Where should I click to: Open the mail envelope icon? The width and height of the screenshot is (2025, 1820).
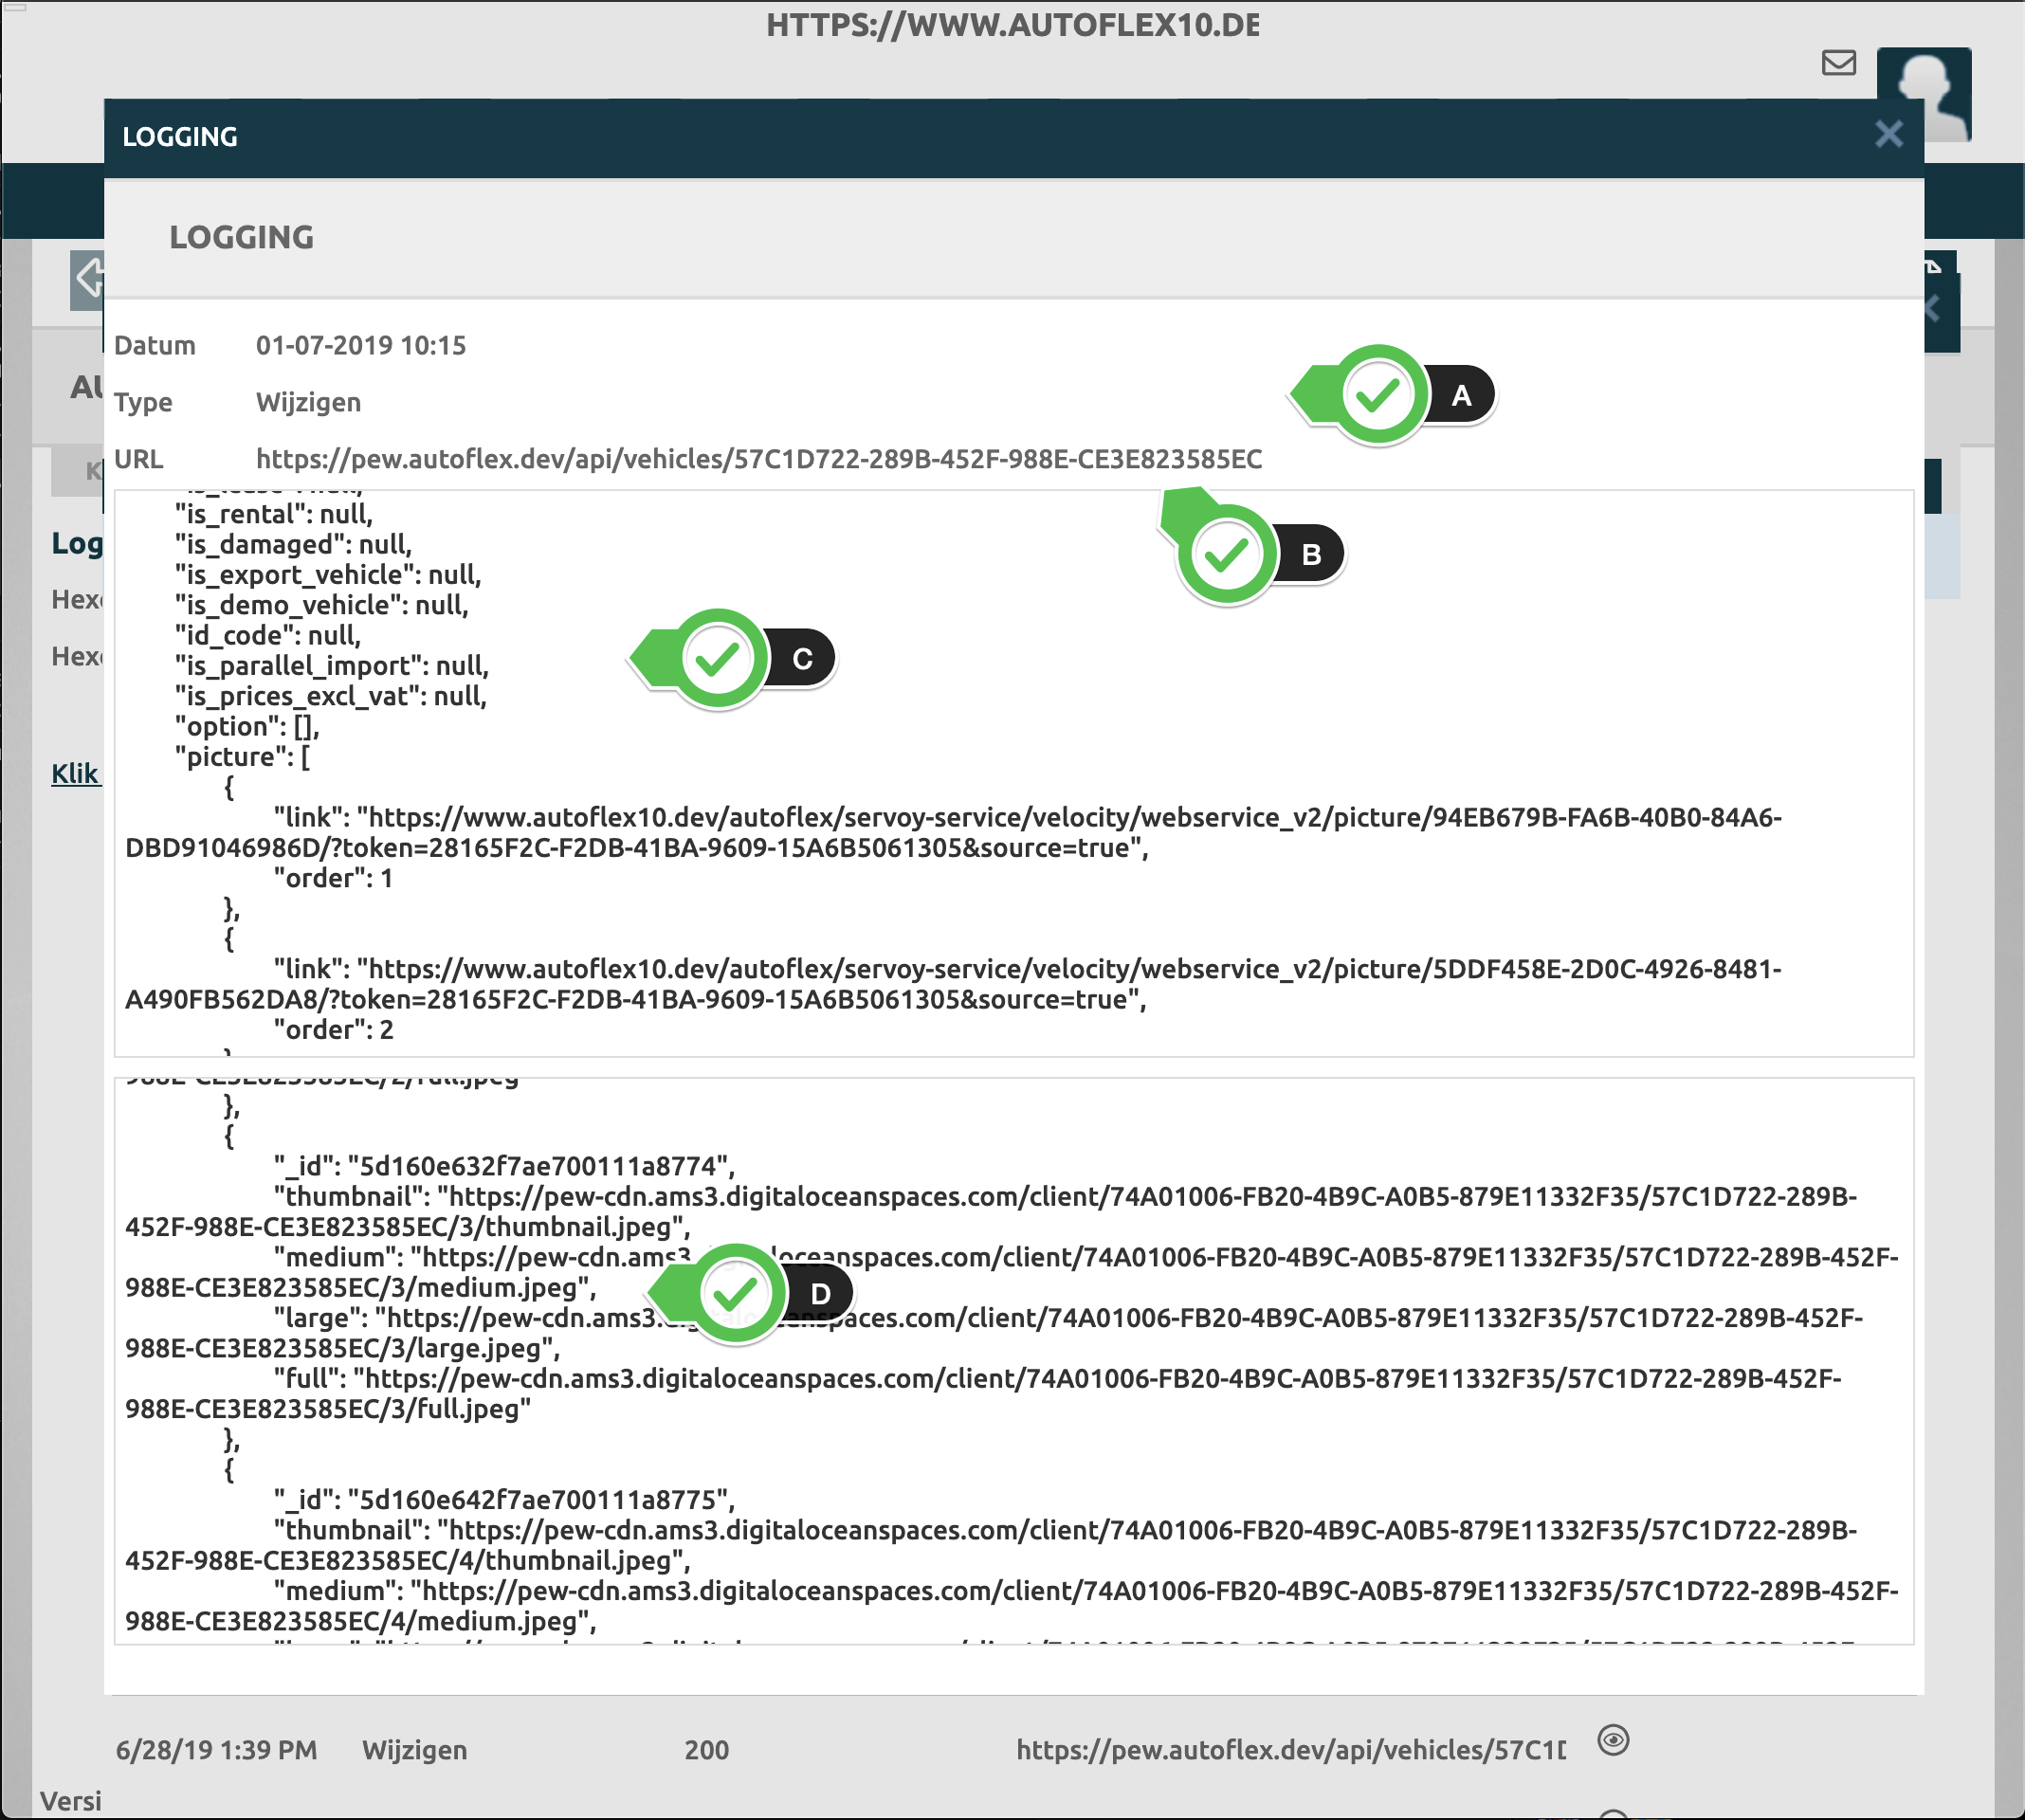(x=1838, y=63)
